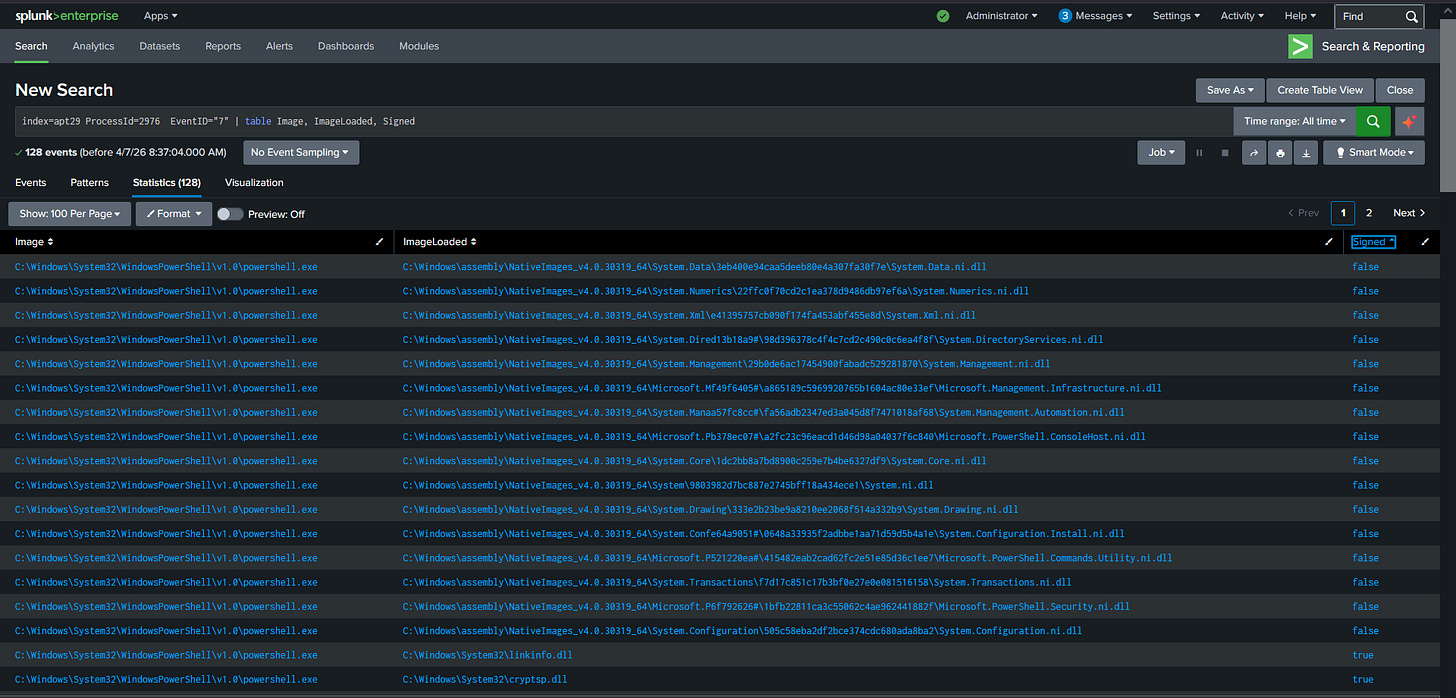Open the Save As dropdown
The width and height of the screenshot is (1456, 698).
1230,90
